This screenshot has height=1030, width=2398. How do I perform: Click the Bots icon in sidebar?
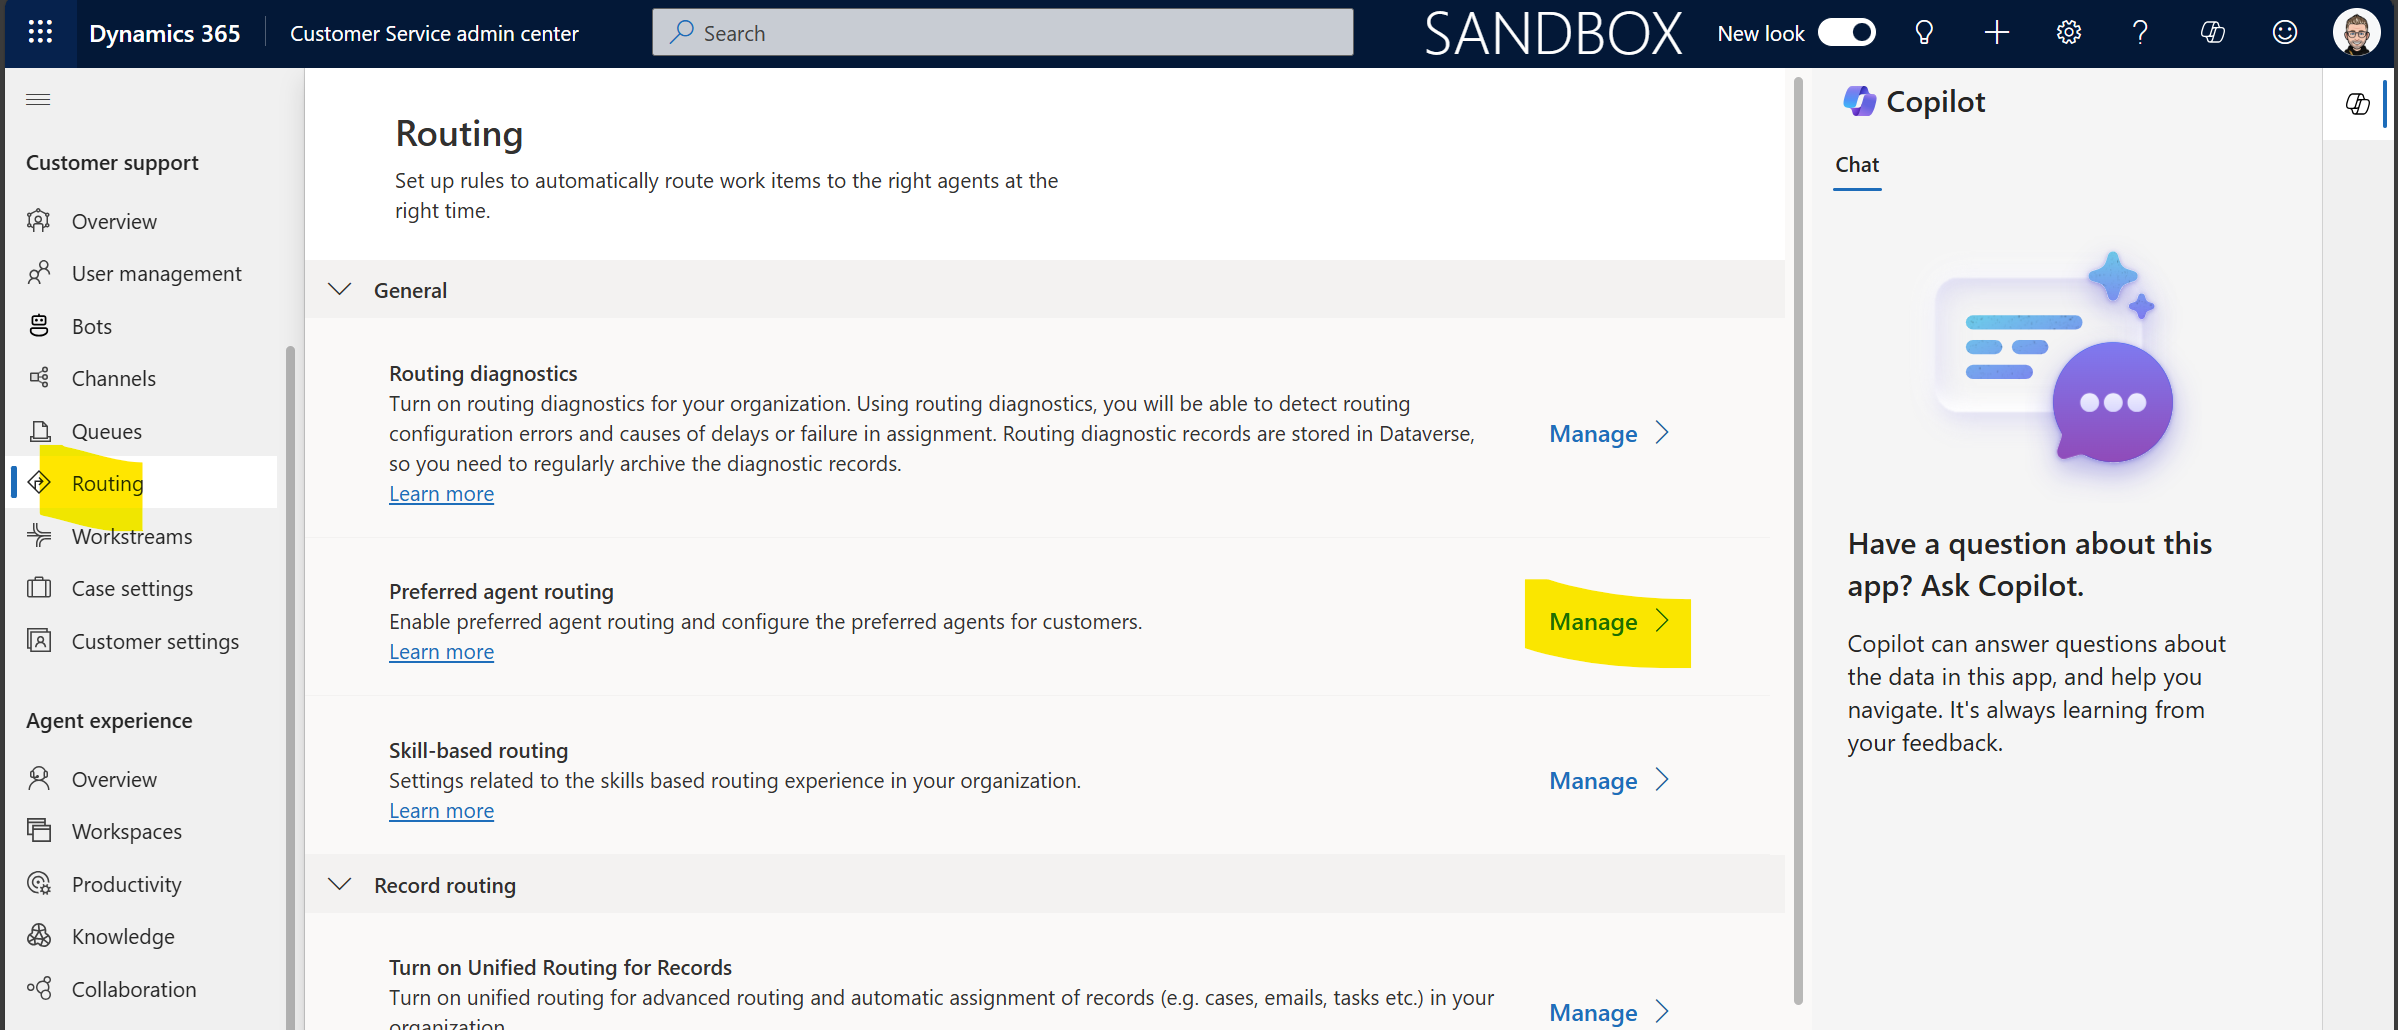point(39,326)
